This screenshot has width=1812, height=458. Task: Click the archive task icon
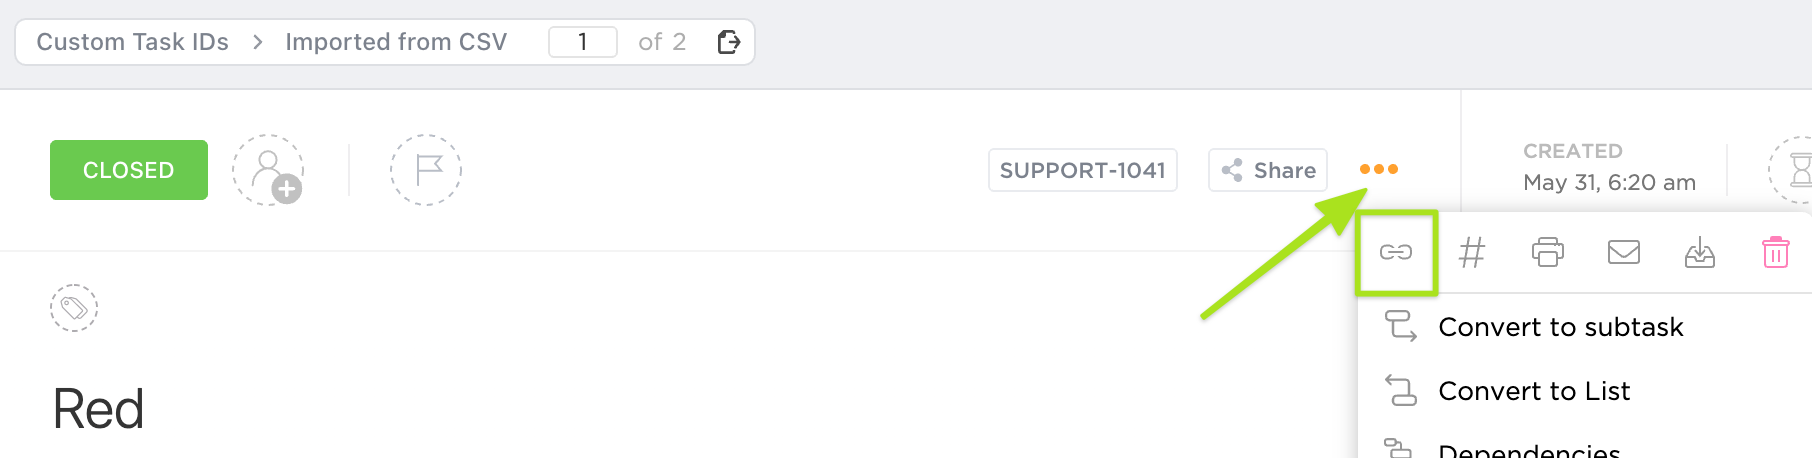click(1699, 253)
